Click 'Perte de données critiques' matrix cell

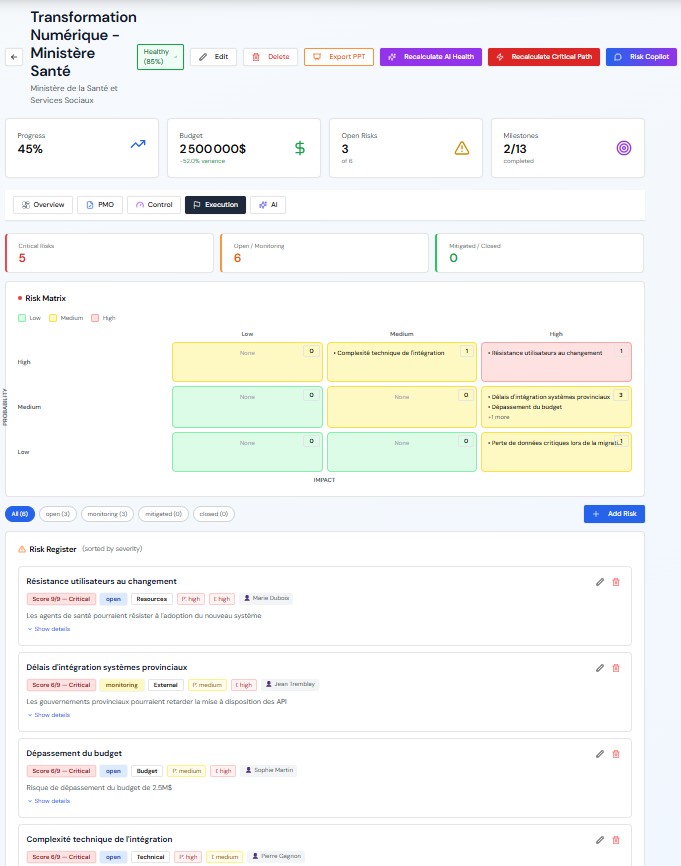(556, 452)
